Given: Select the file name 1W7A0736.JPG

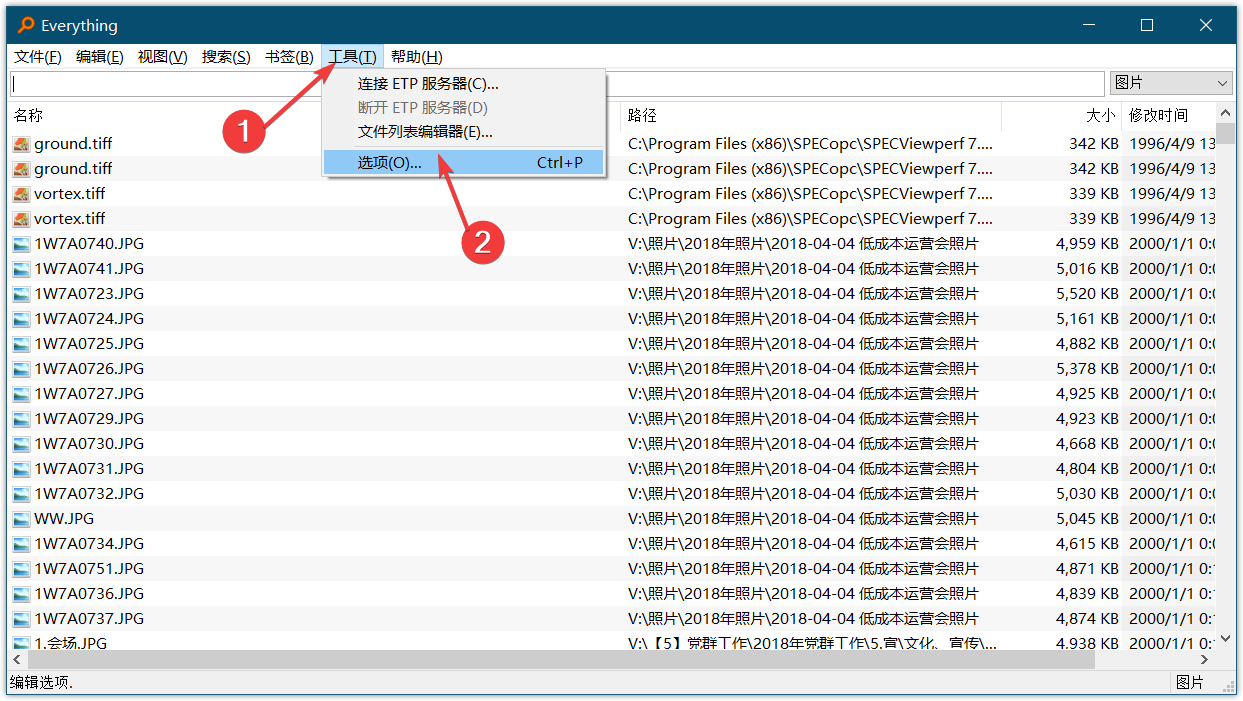Looking at the screenshot, I should (89, 593).
